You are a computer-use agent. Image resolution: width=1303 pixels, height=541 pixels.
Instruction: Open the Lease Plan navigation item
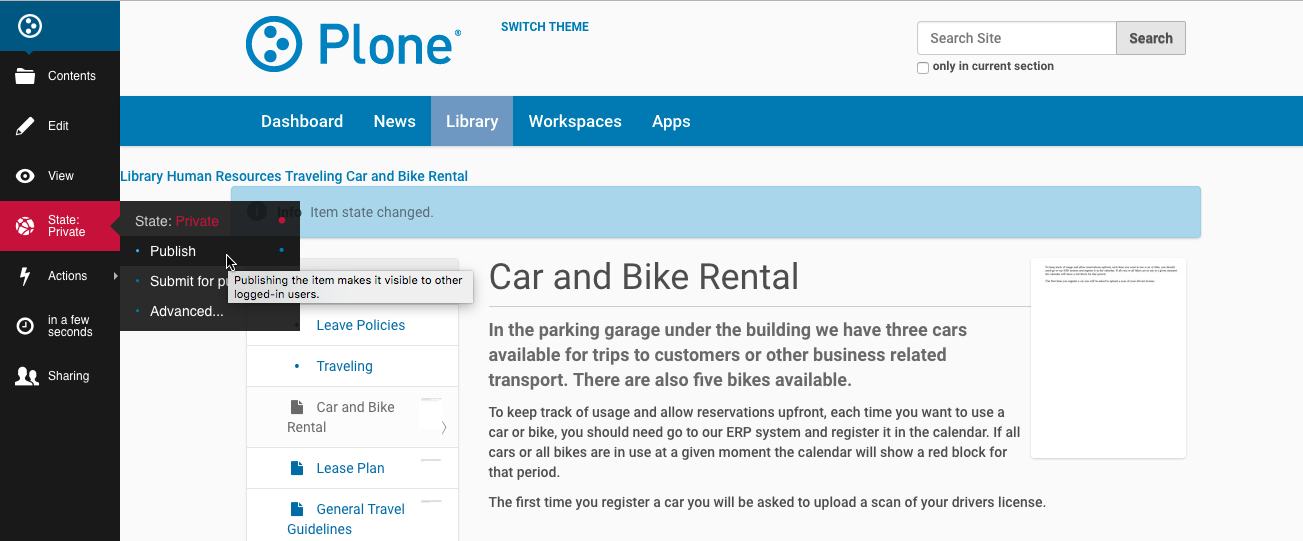(x=350, y=468)
